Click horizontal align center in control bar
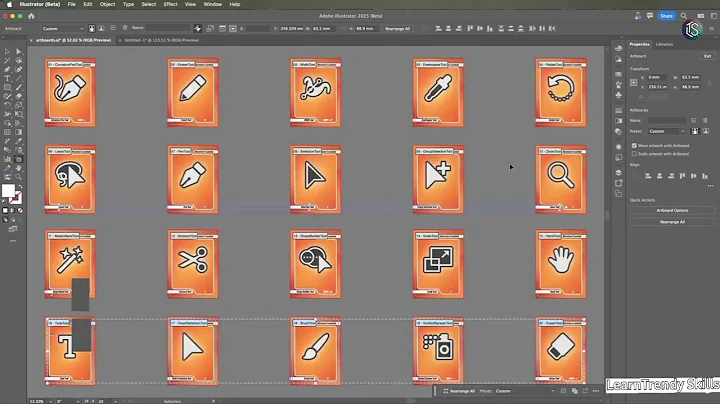The width and height of the screenshot is (720, 404). [x=449, y=28]
